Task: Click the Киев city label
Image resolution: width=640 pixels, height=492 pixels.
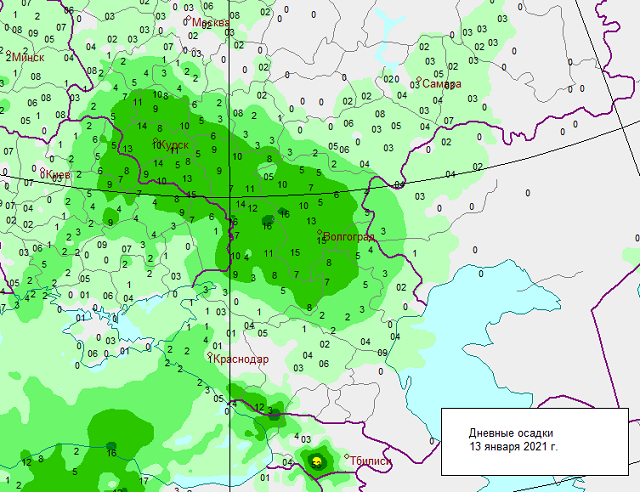Action: (58, 175)
